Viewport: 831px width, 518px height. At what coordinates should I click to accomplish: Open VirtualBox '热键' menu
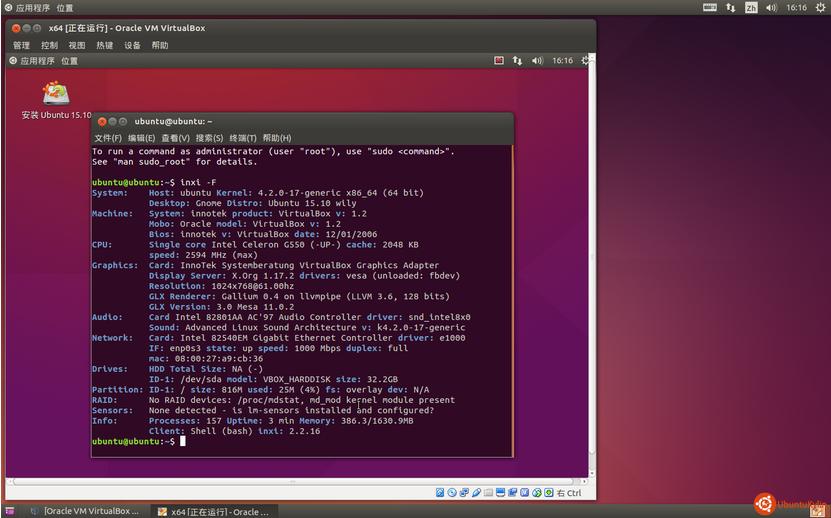point(104,45)
